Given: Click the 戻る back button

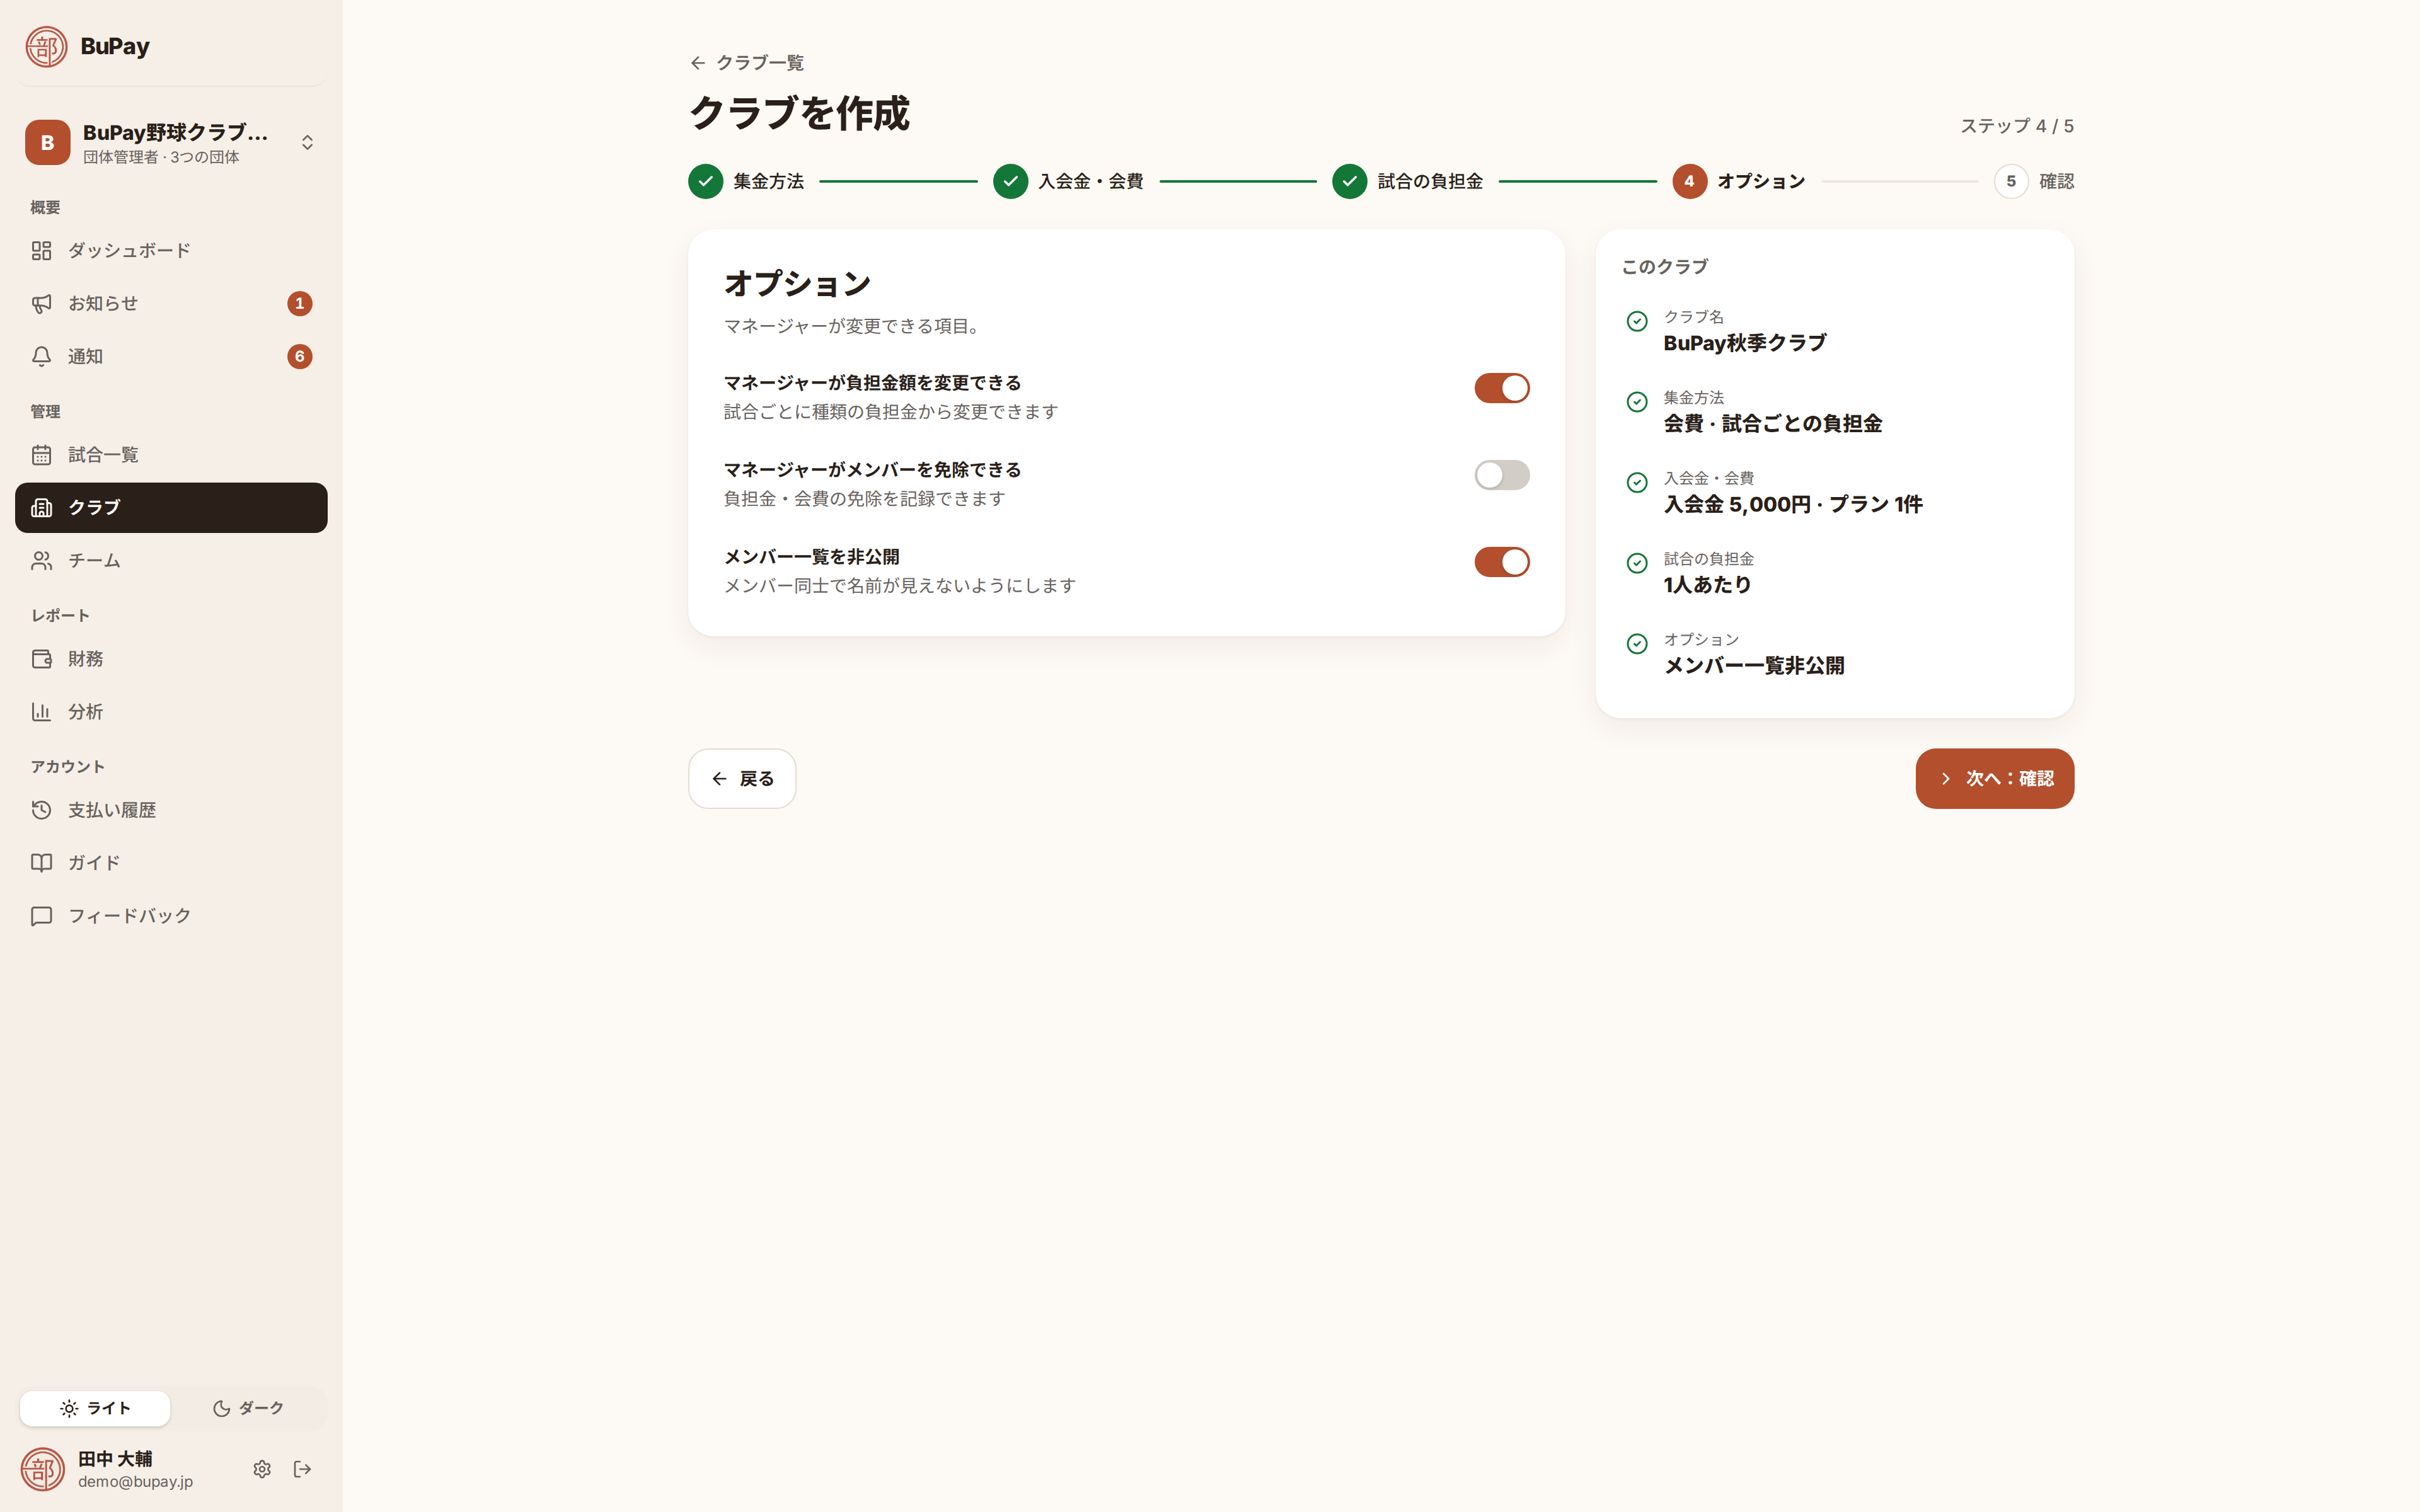Looking at the screenshot, I should tap(742, 779).
